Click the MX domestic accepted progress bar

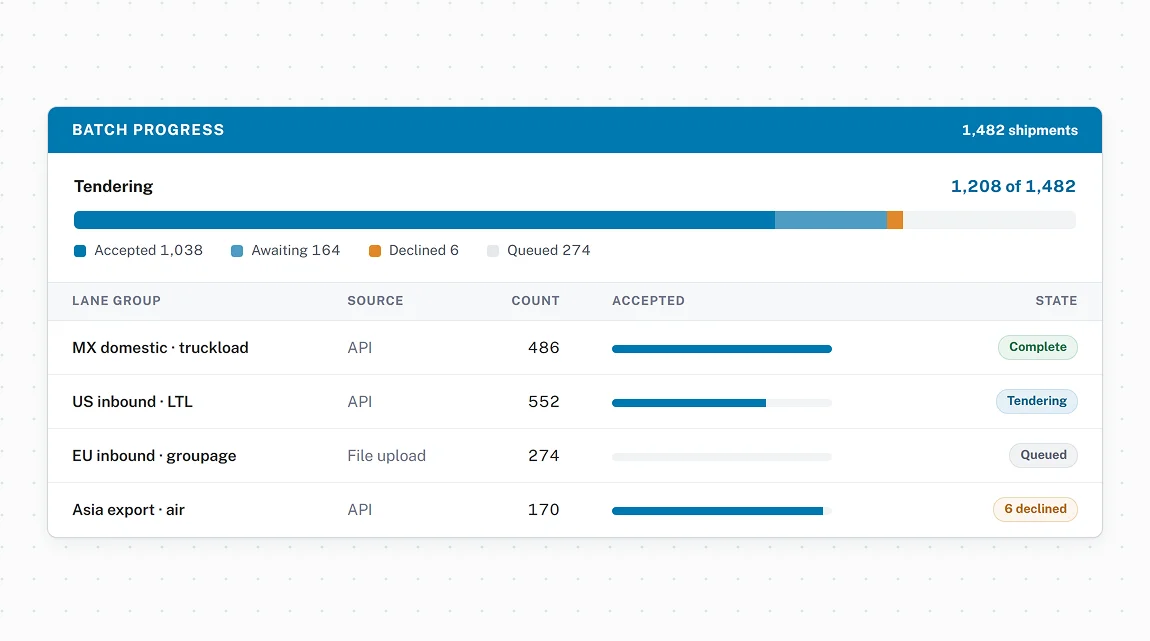(x=722, y=349)
